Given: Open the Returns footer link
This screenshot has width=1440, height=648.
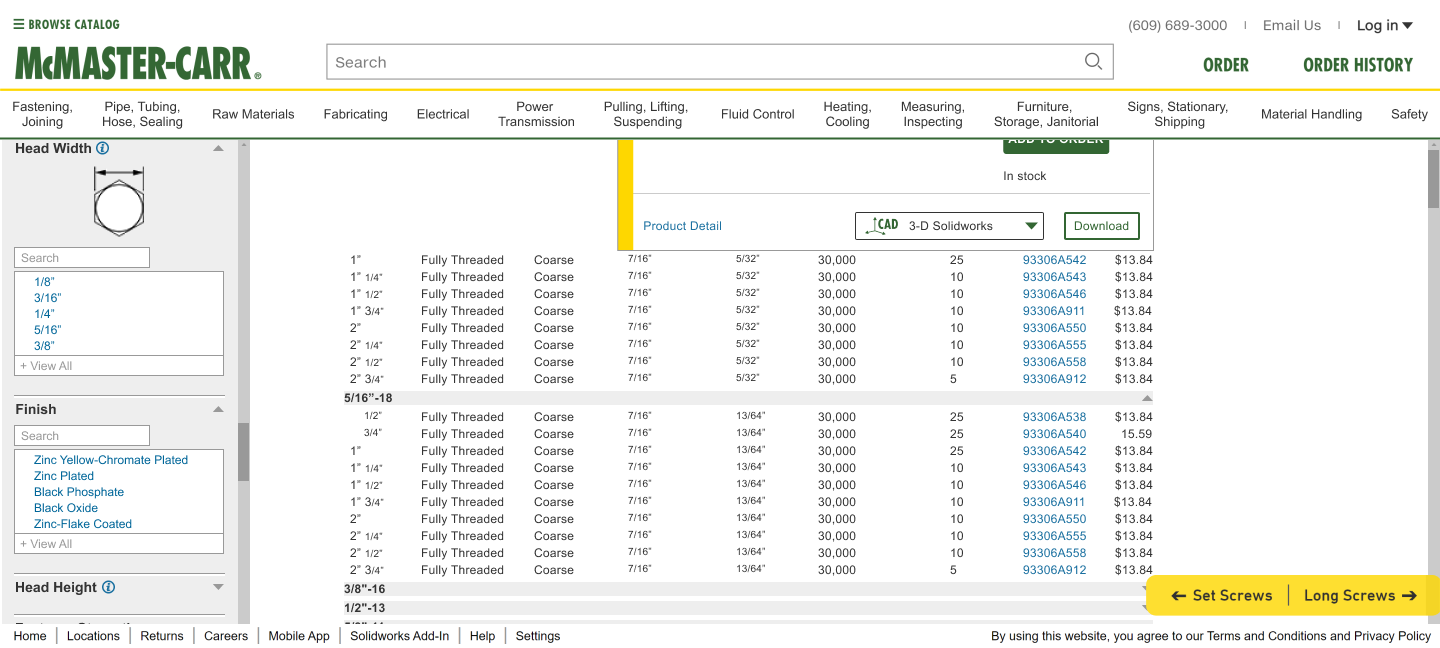Looking at the screenshot, I should [162, 636].
